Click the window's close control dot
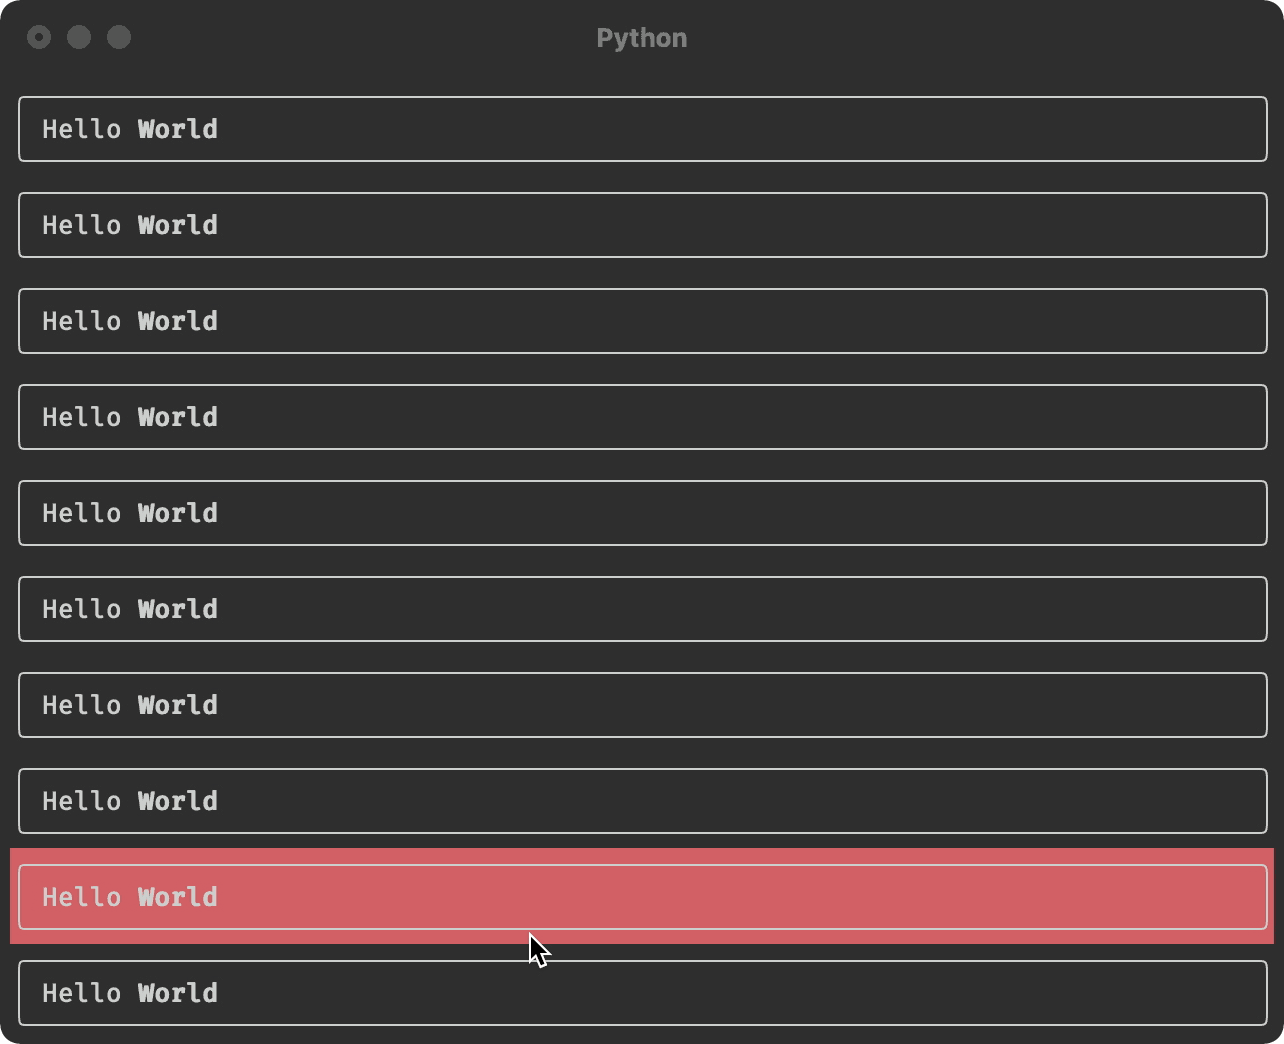Viewport: 1284px width, 1044px height. coord(39,37)
